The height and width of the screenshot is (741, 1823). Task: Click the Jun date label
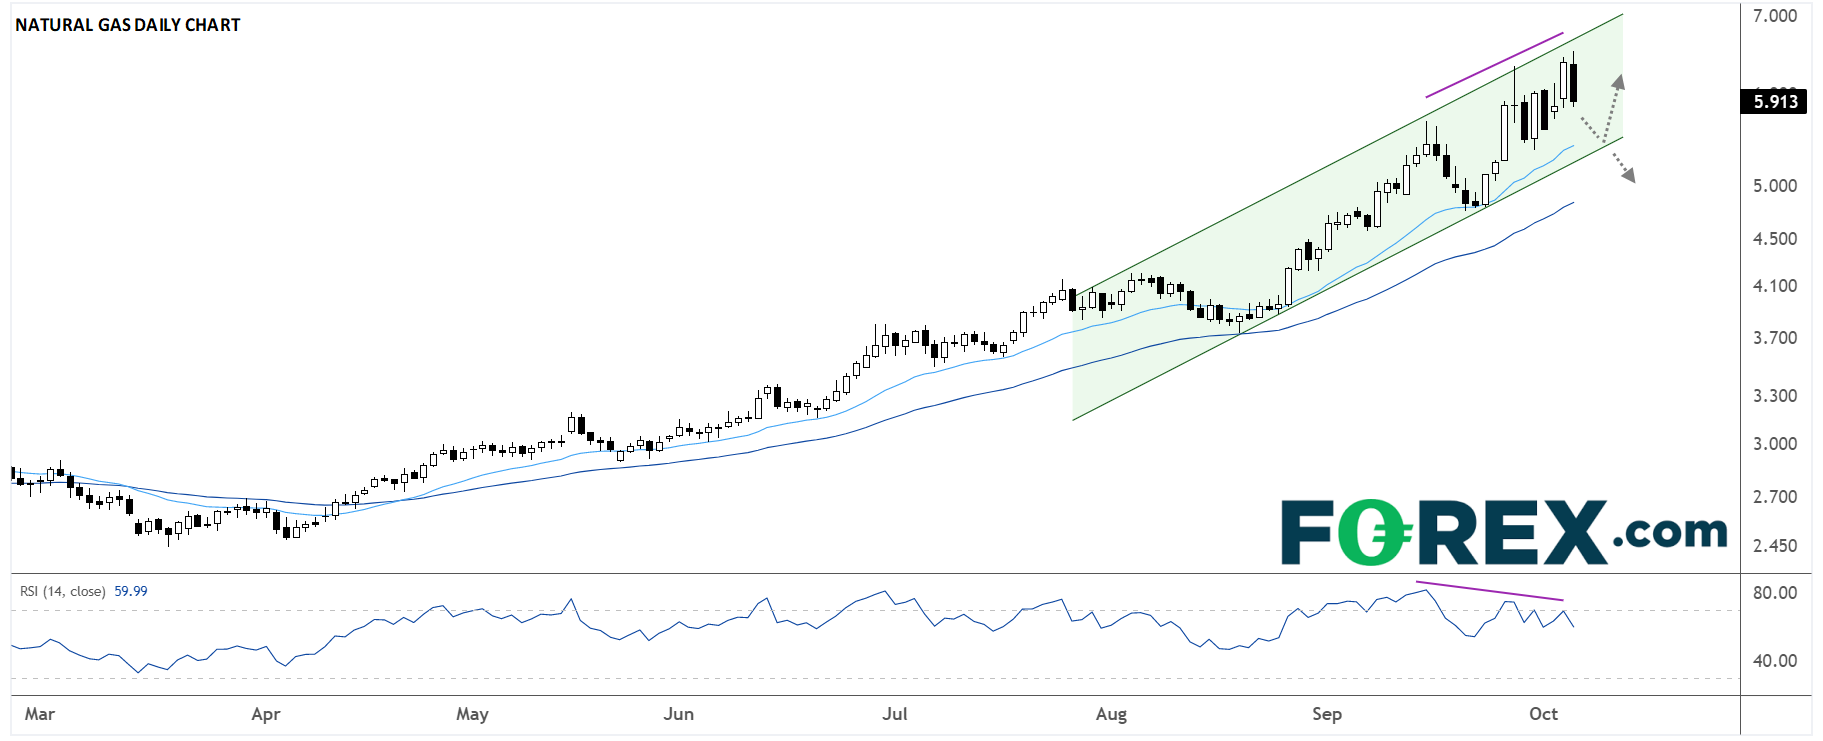[x=679, y=714]
